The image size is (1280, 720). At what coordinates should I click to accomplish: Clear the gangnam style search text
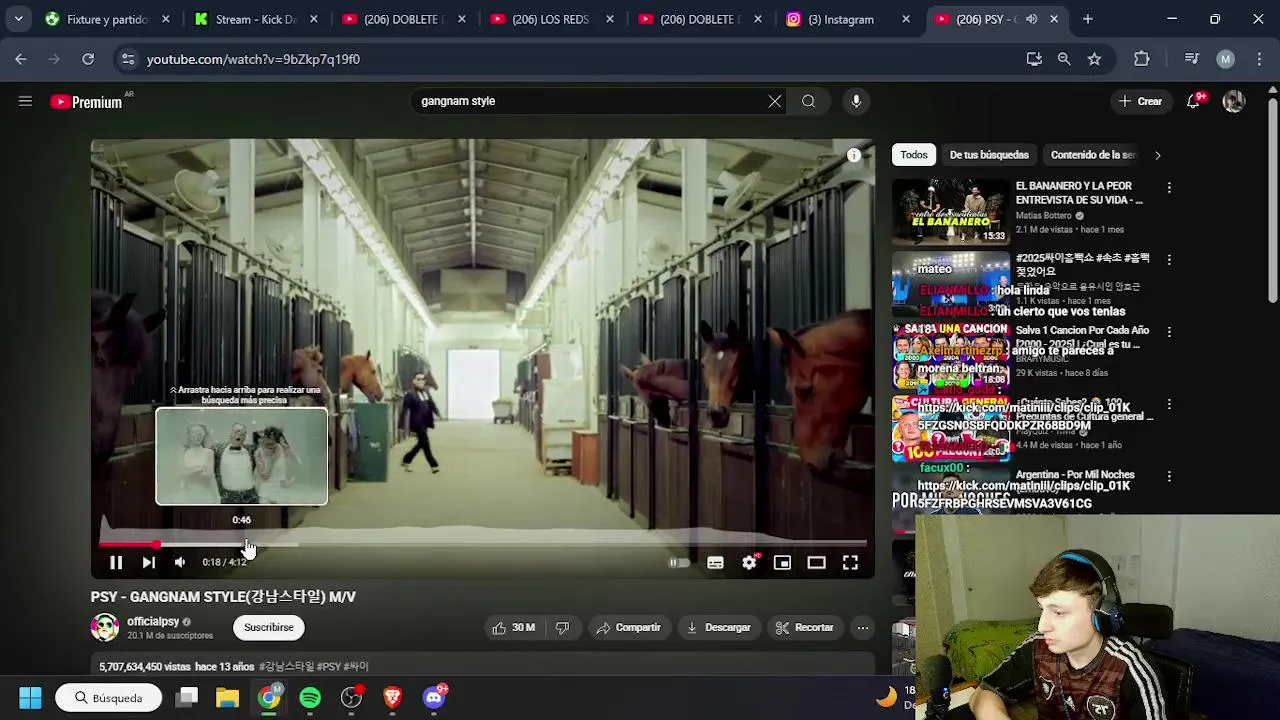pyautogui.click(x=775, y=101)
